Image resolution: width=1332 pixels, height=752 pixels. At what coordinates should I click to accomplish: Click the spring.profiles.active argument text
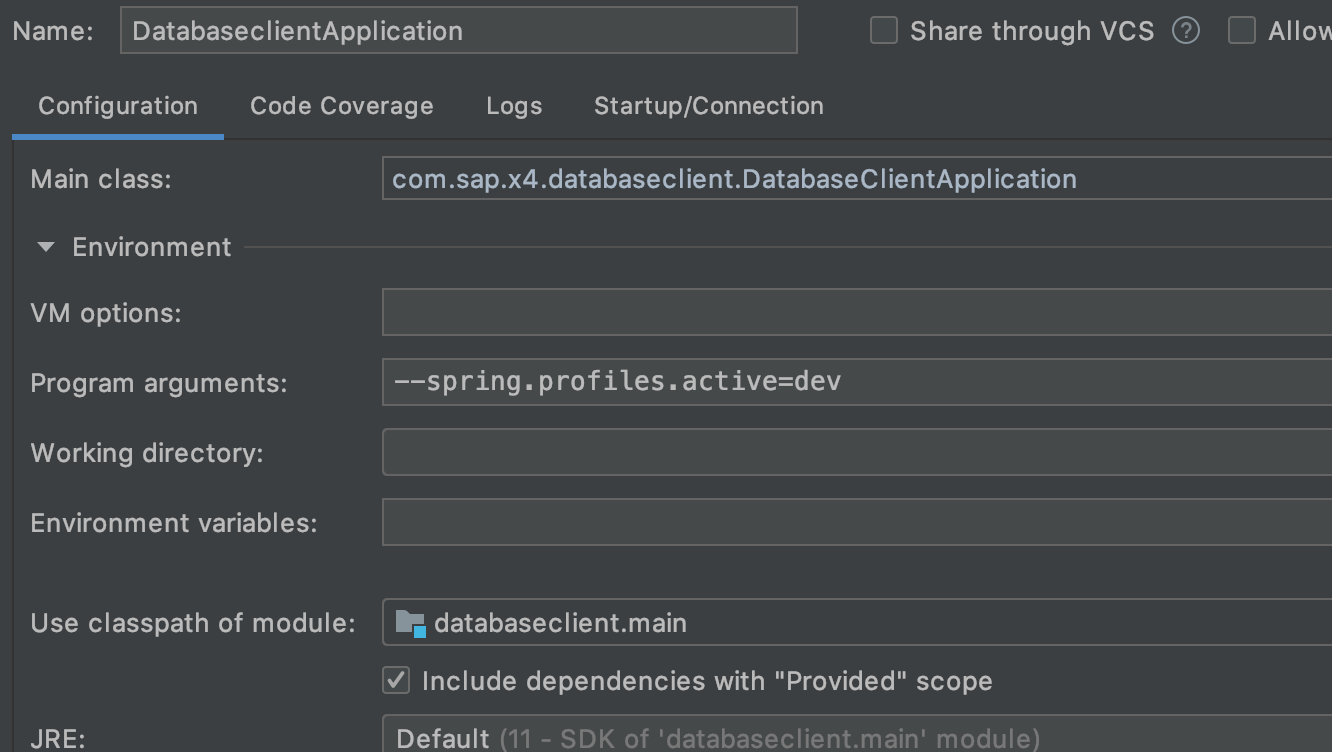coord(616,381)
